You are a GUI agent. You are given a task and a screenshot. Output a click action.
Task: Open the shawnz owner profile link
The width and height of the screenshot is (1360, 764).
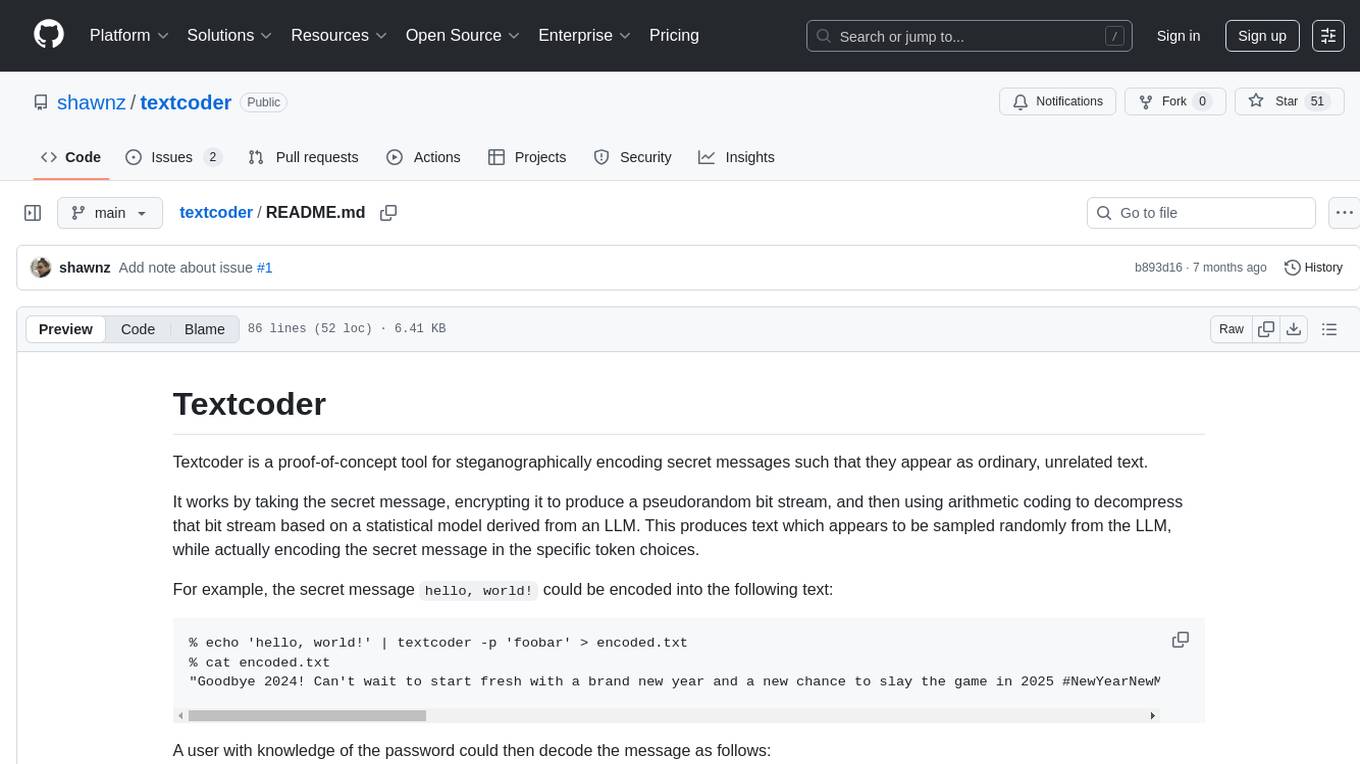pos(91,102)
